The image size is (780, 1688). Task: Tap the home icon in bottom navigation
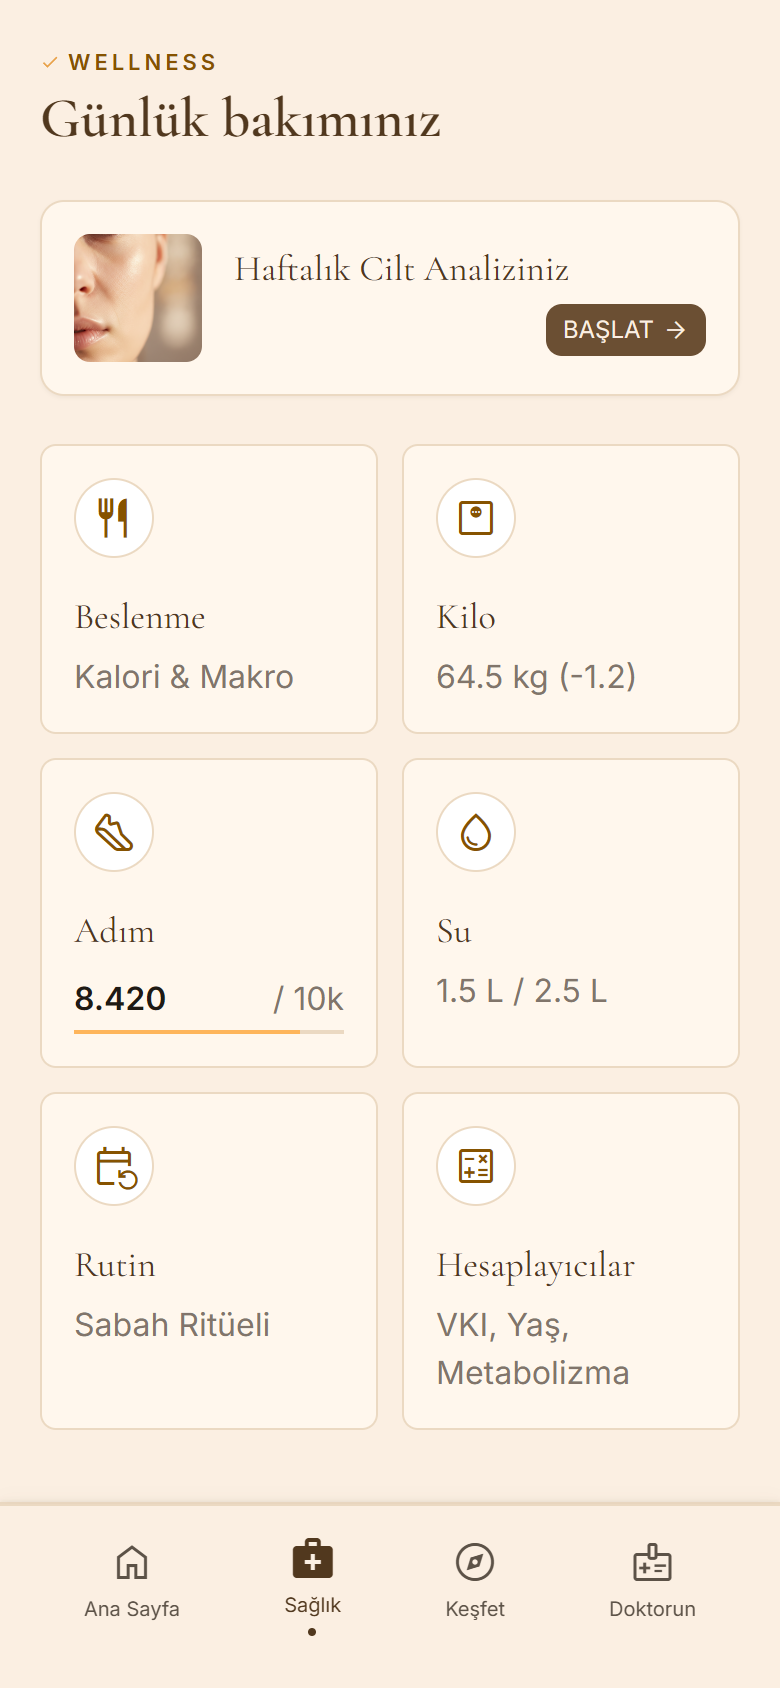point(132,1562)
